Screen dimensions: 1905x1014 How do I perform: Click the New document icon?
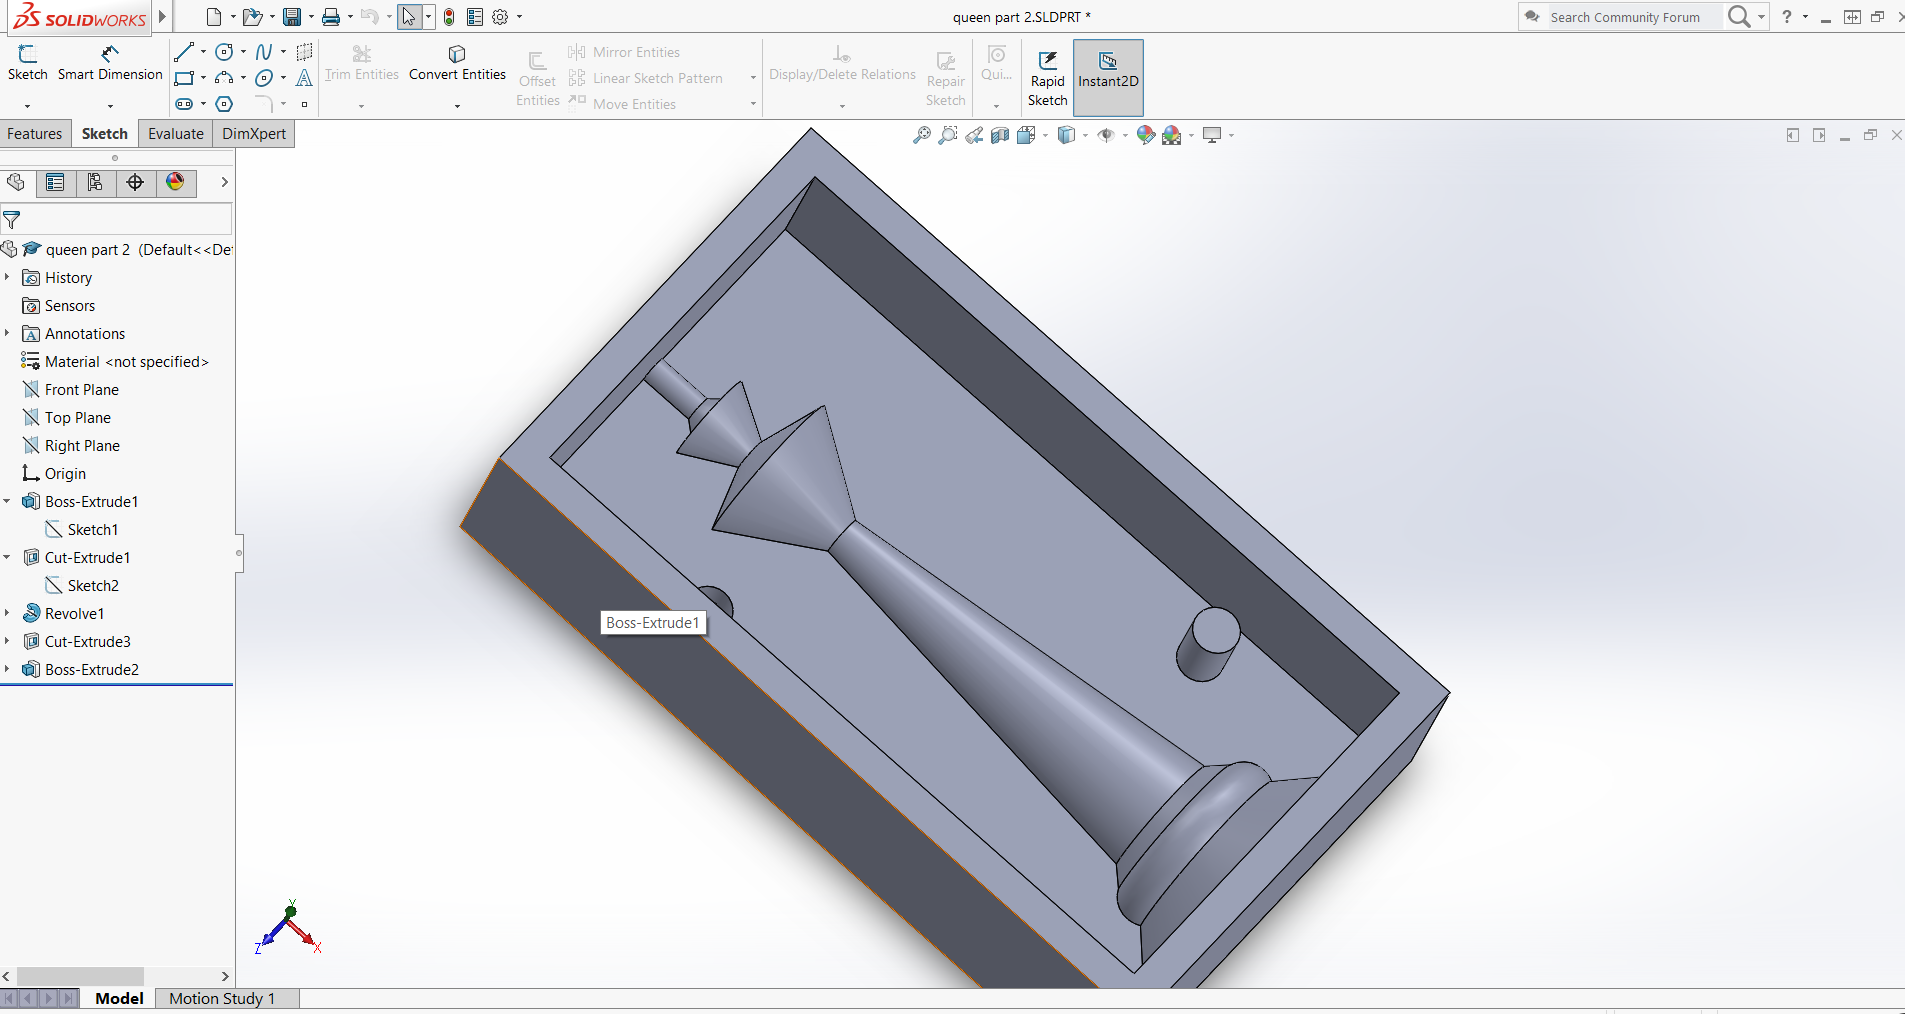pos(213,17)
